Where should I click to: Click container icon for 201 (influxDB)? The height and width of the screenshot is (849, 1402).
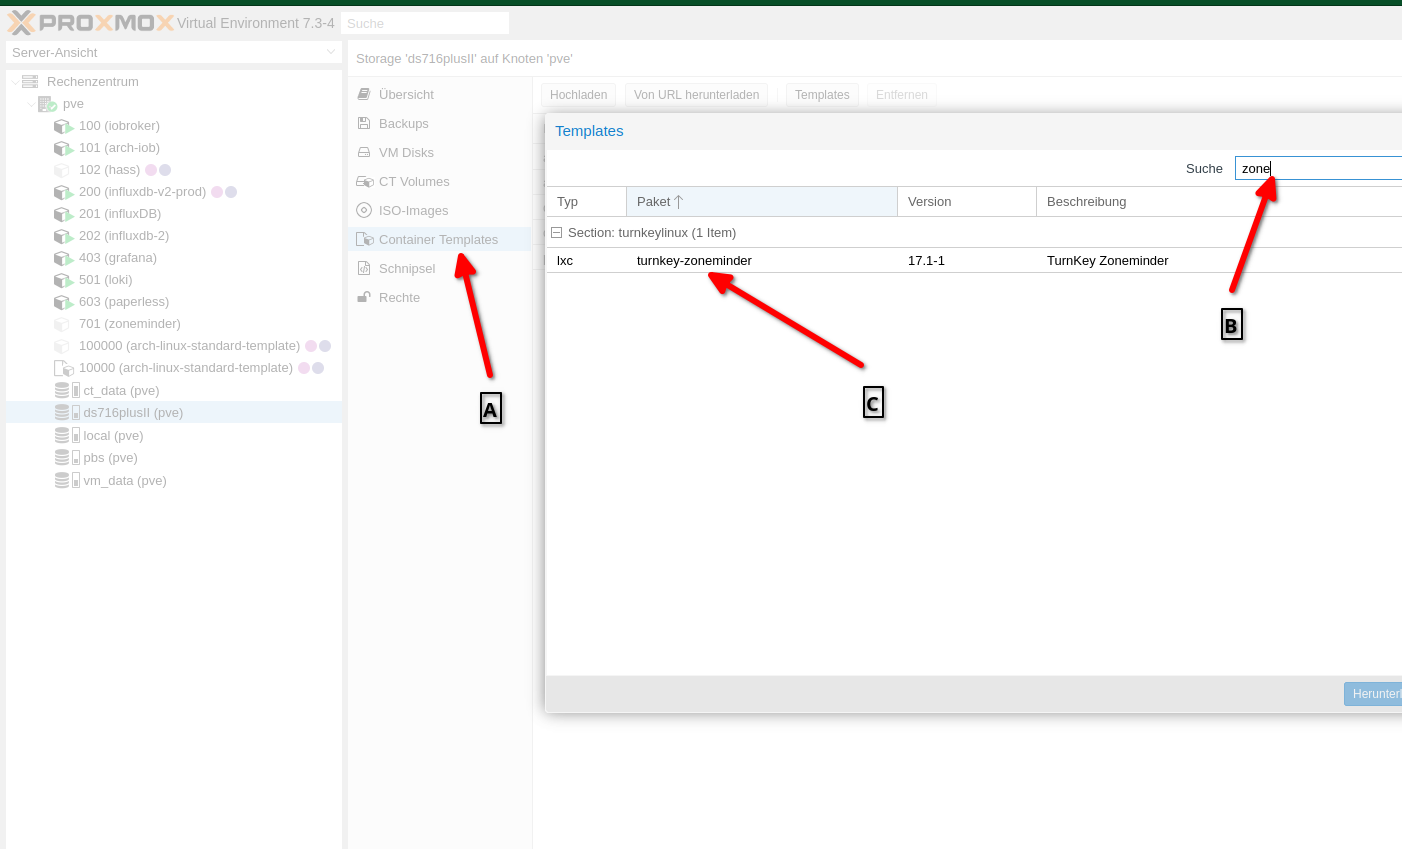pos(64,214)
